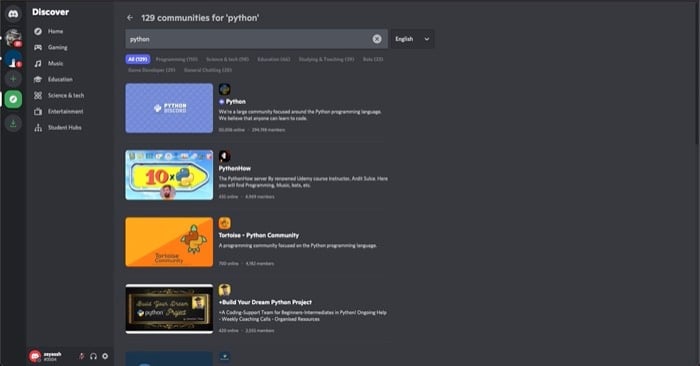Viewport: 700px width, 366px height.
Task: Clear the python search with X icon
Action: tap(377, 39)
